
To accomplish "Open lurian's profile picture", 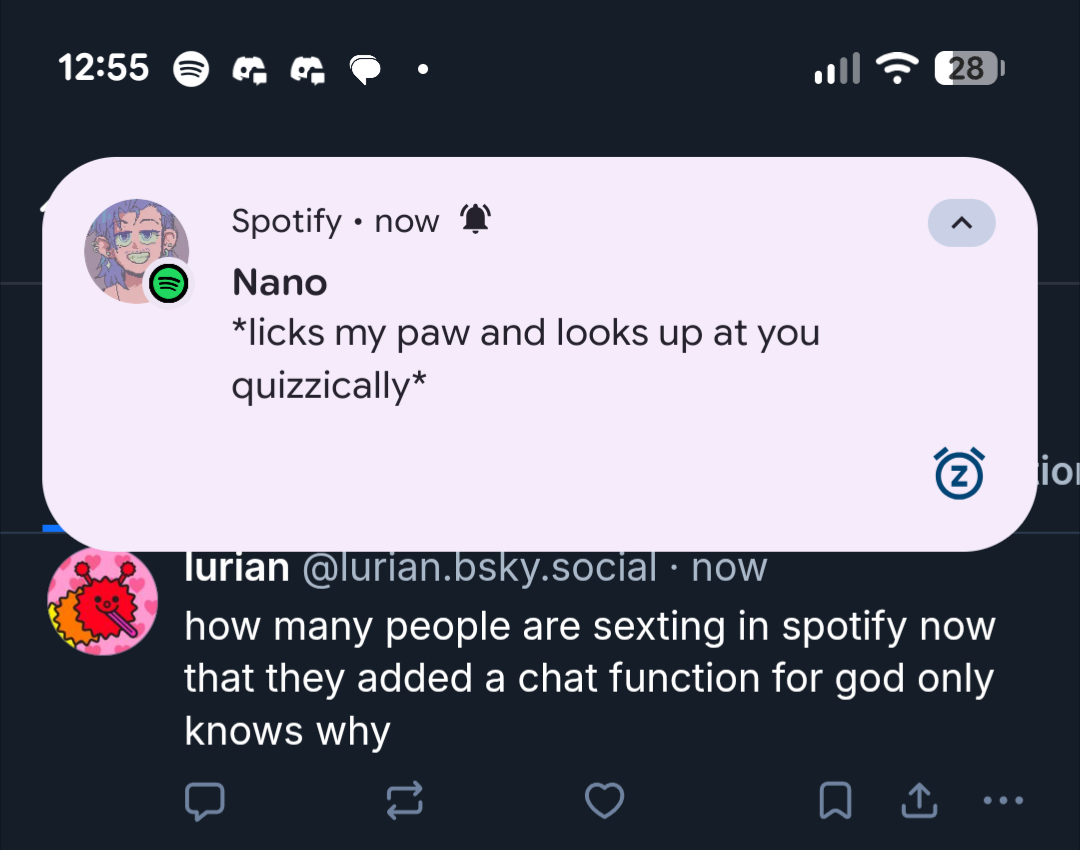I will (102, 602).
